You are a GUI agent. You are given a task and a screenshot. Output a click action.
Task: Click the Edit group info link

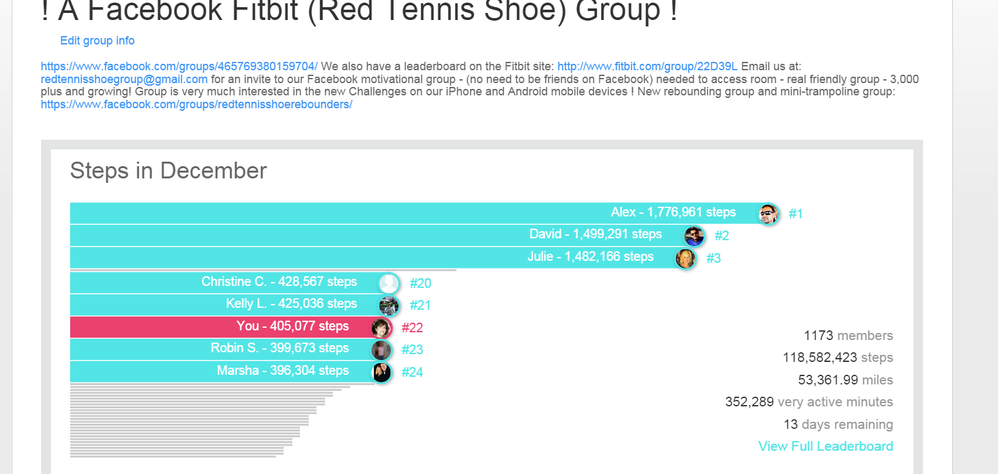[97, 41]
